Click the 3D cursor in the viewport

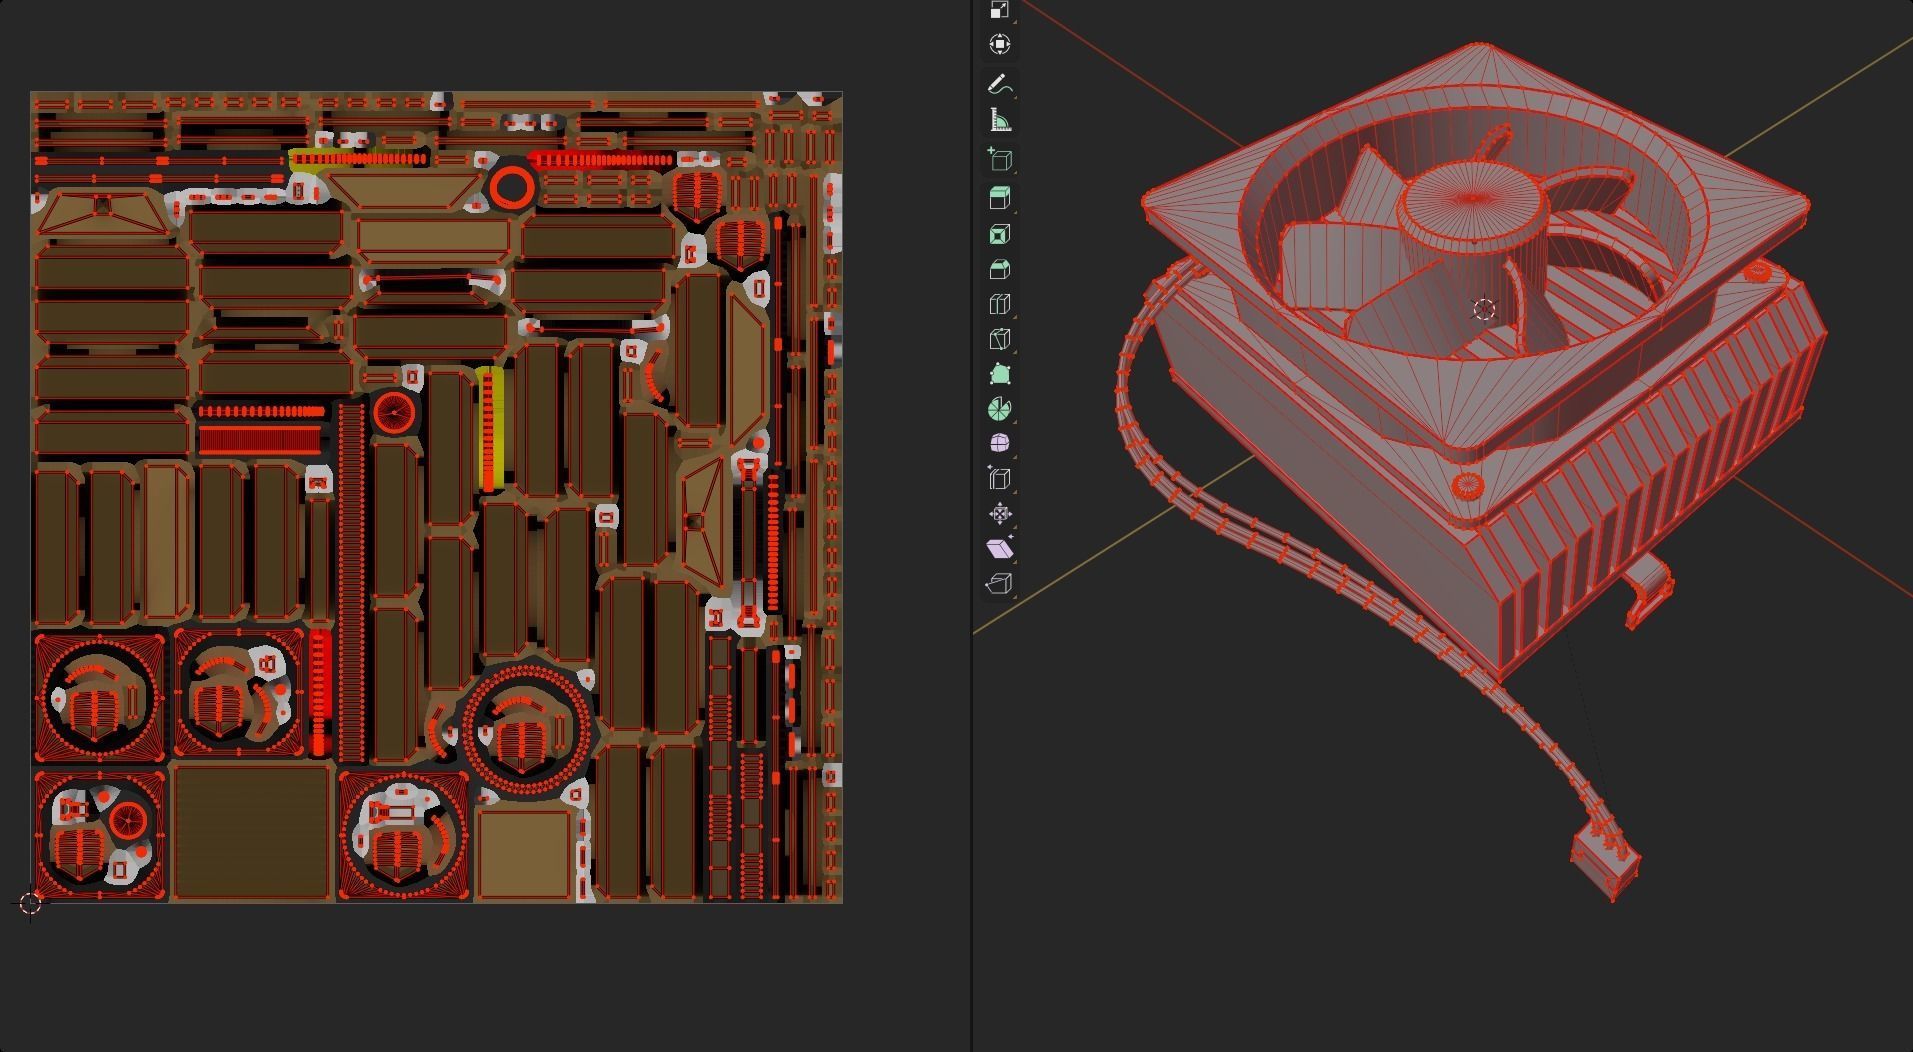pos(1484,309)
